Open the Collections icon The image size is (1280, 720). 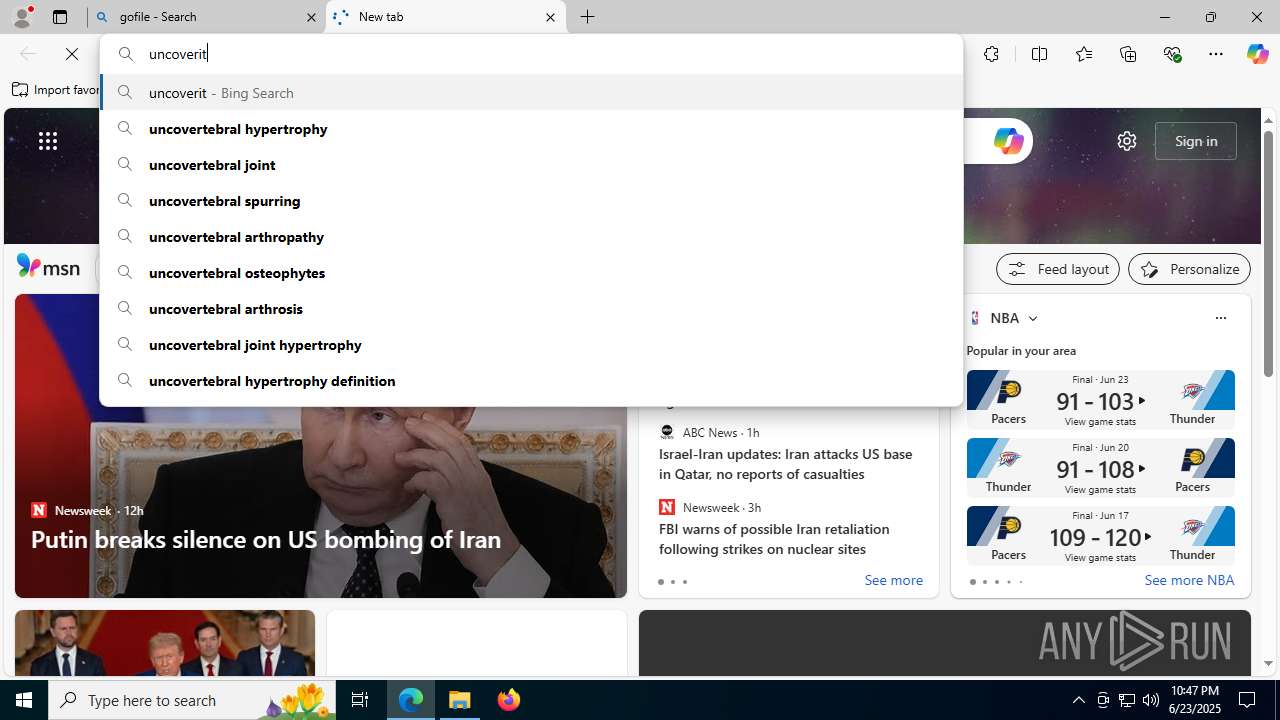[x=1128, y=54]
